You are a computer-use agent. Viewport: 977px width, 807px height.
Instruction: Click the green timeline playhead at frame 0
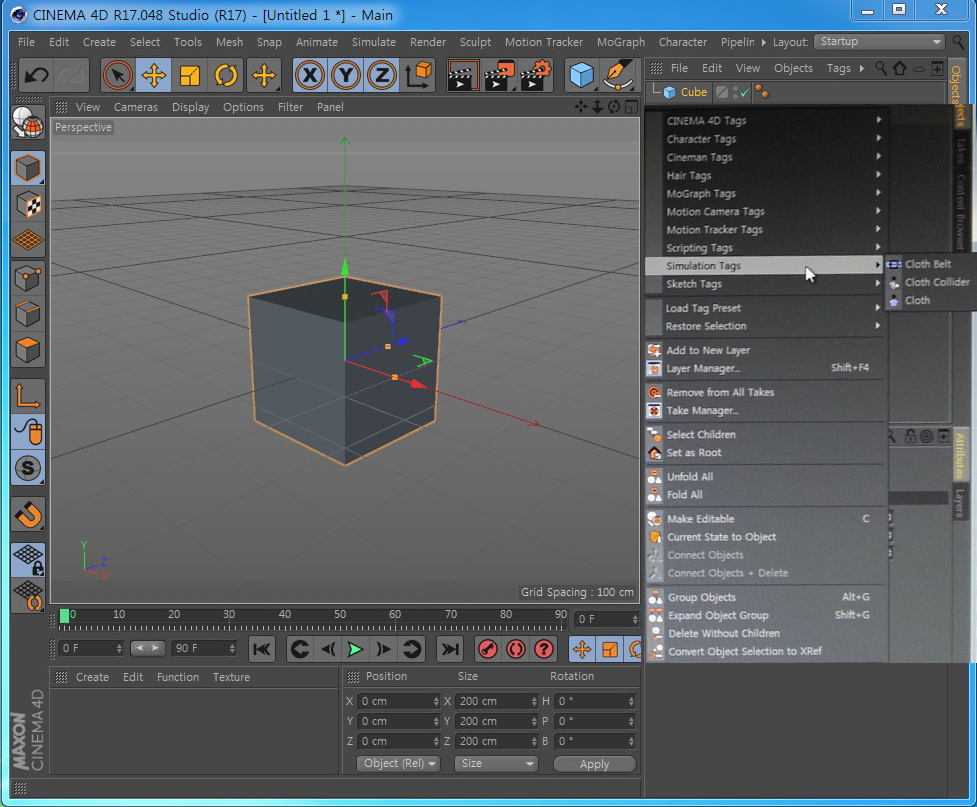64,616
